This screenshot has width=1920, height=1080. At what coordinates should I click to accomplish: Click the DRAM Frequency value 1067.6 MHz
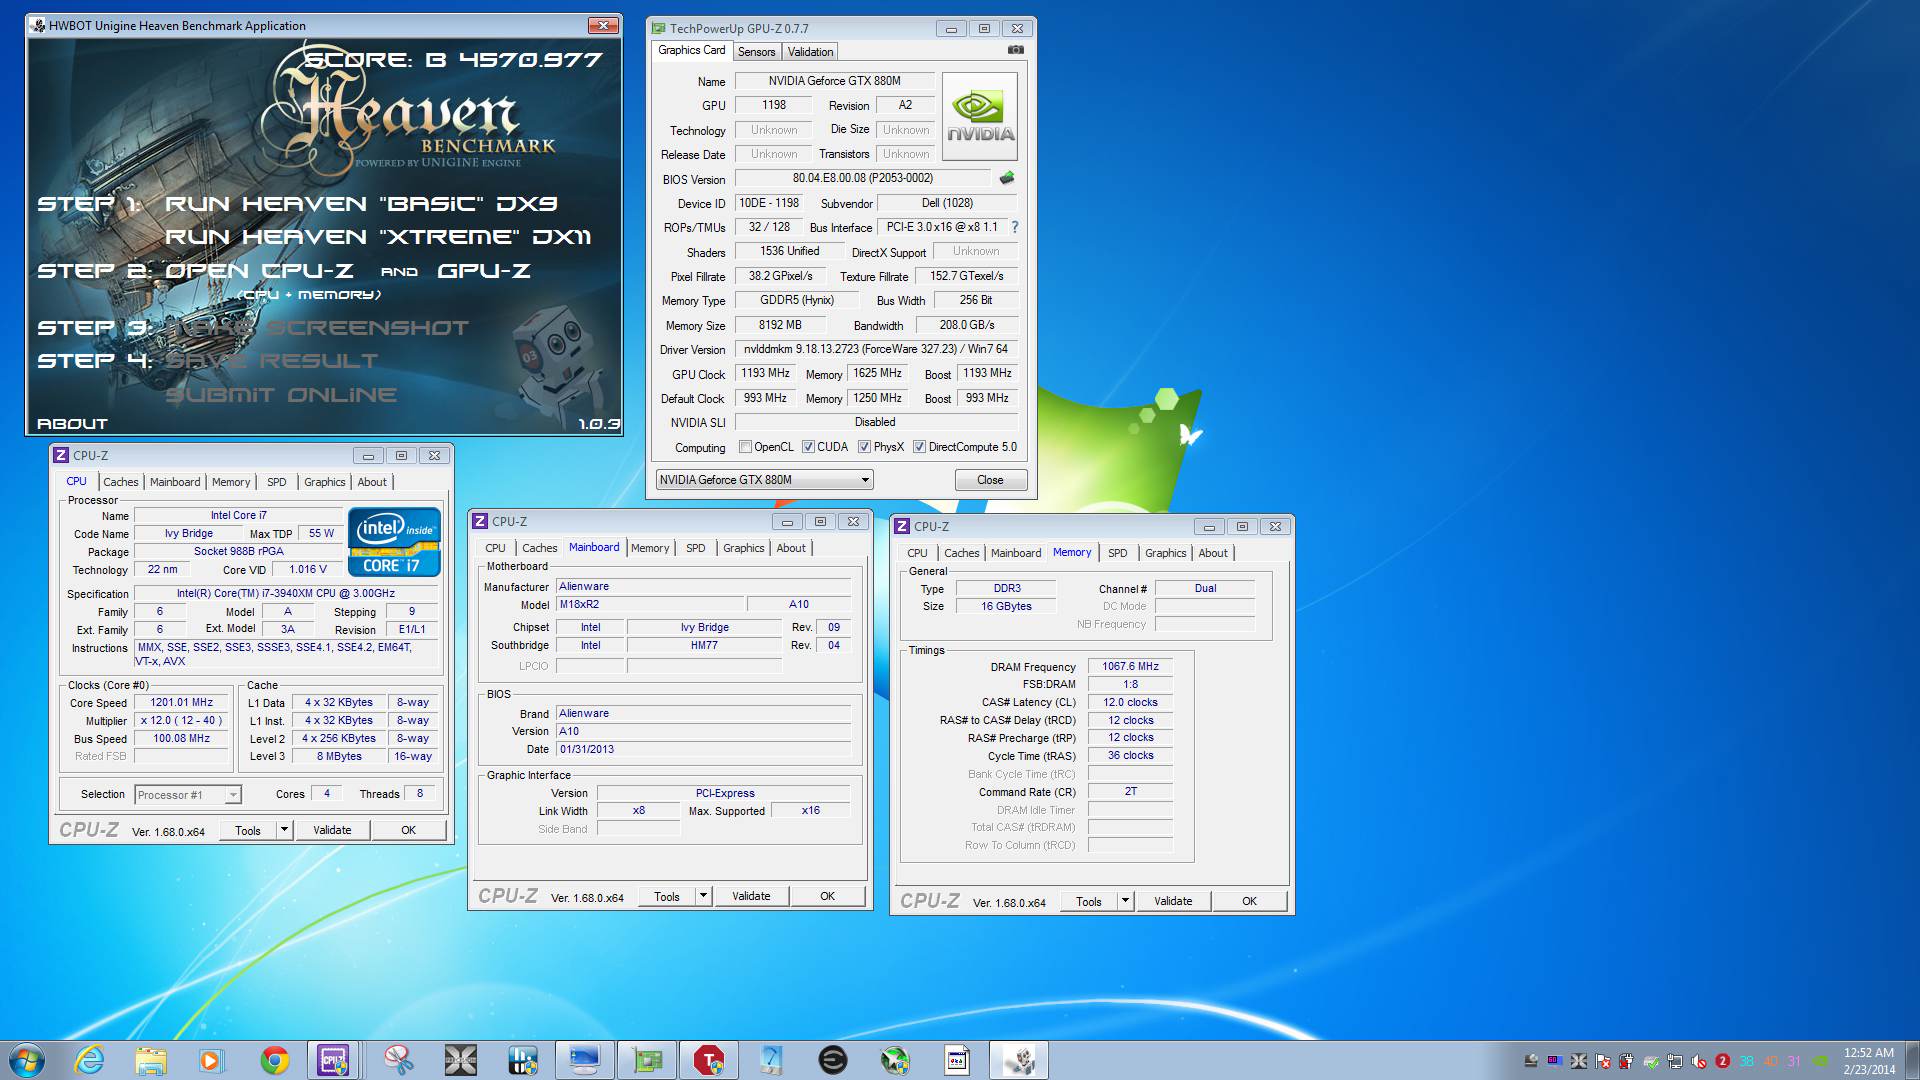tap(1130, 666)
